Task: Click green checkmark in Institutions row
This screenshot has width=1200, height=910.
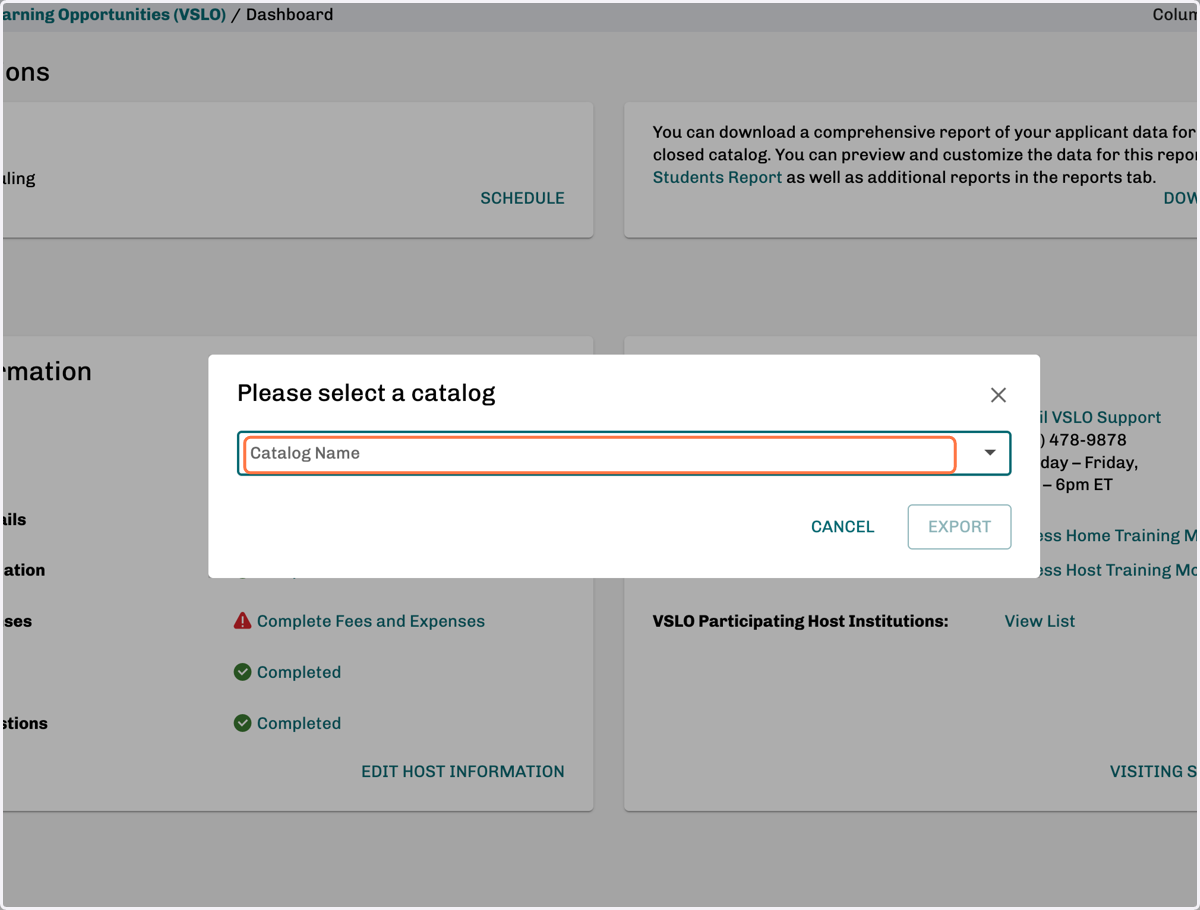Action: [242, 723]
